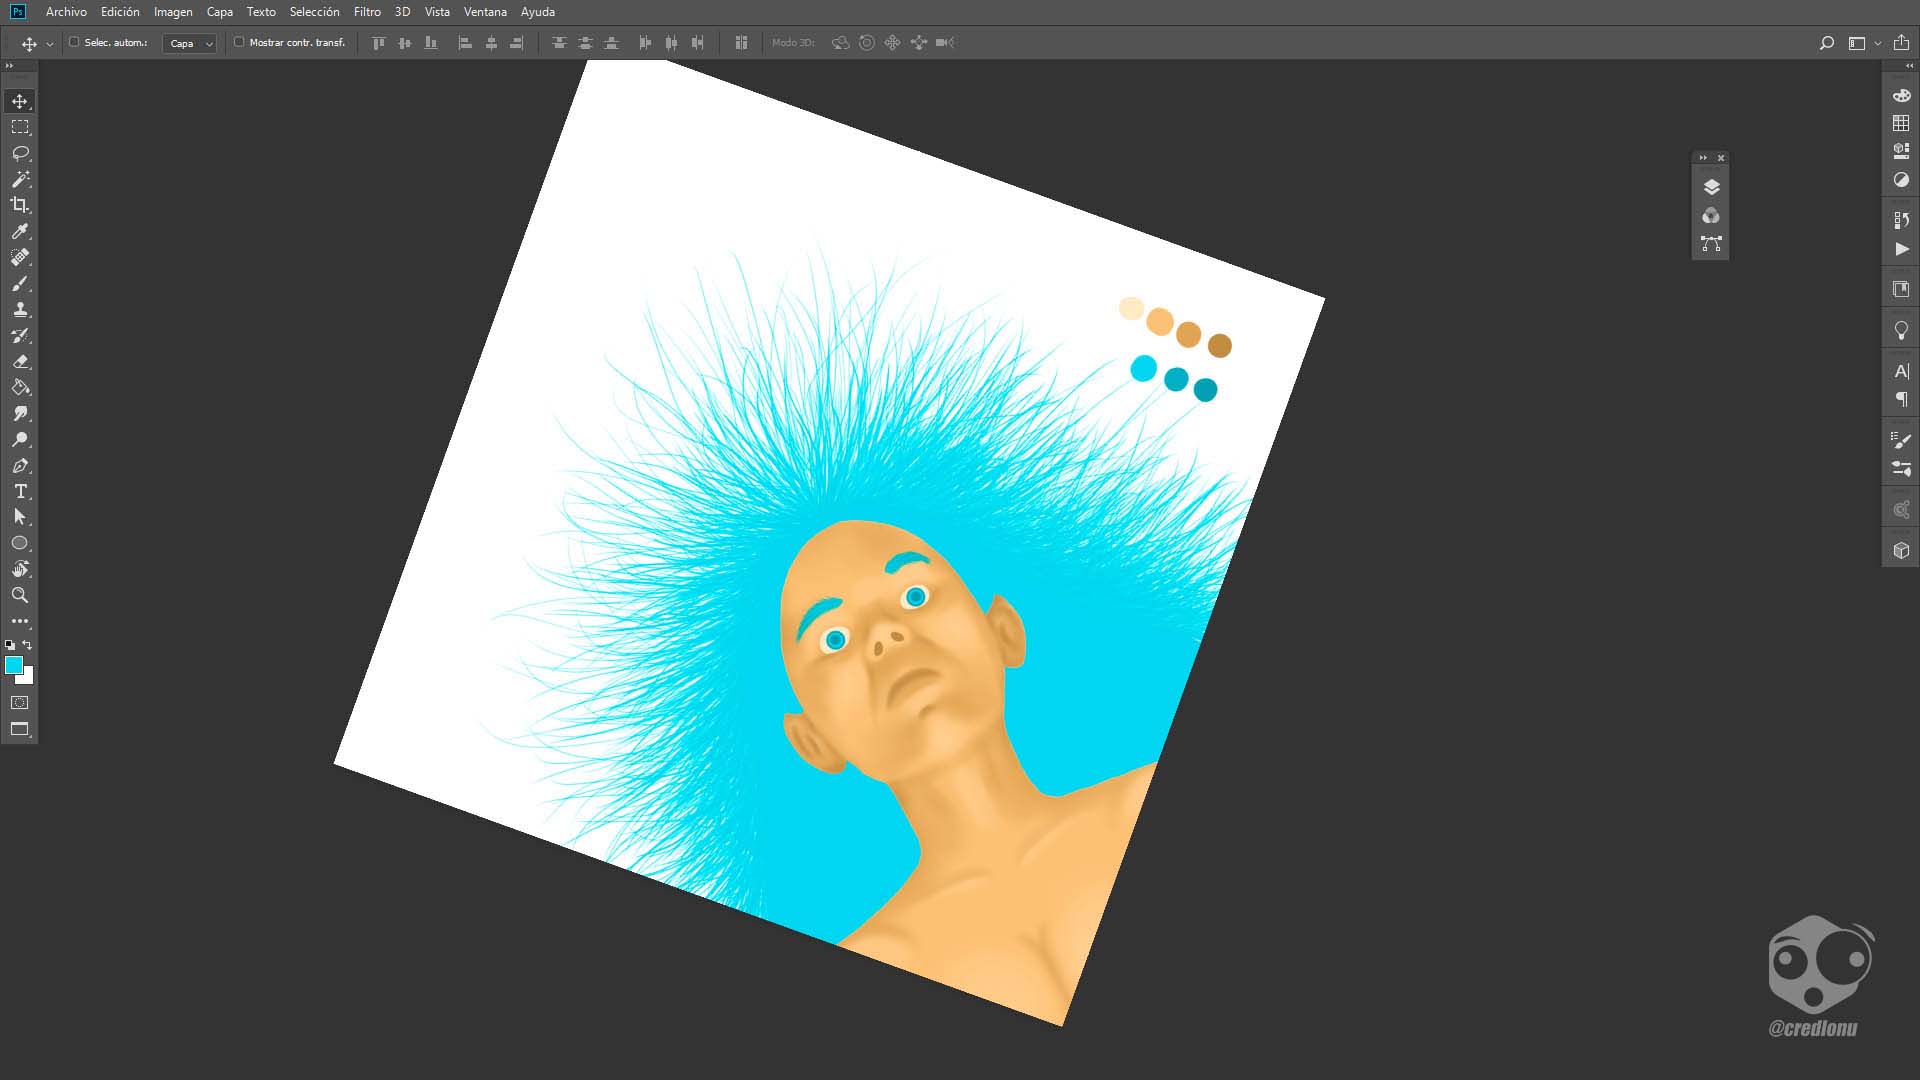Expand the floating Layers panel group
Viewport: 1920px width, 1080px height.
point(1703,158)
